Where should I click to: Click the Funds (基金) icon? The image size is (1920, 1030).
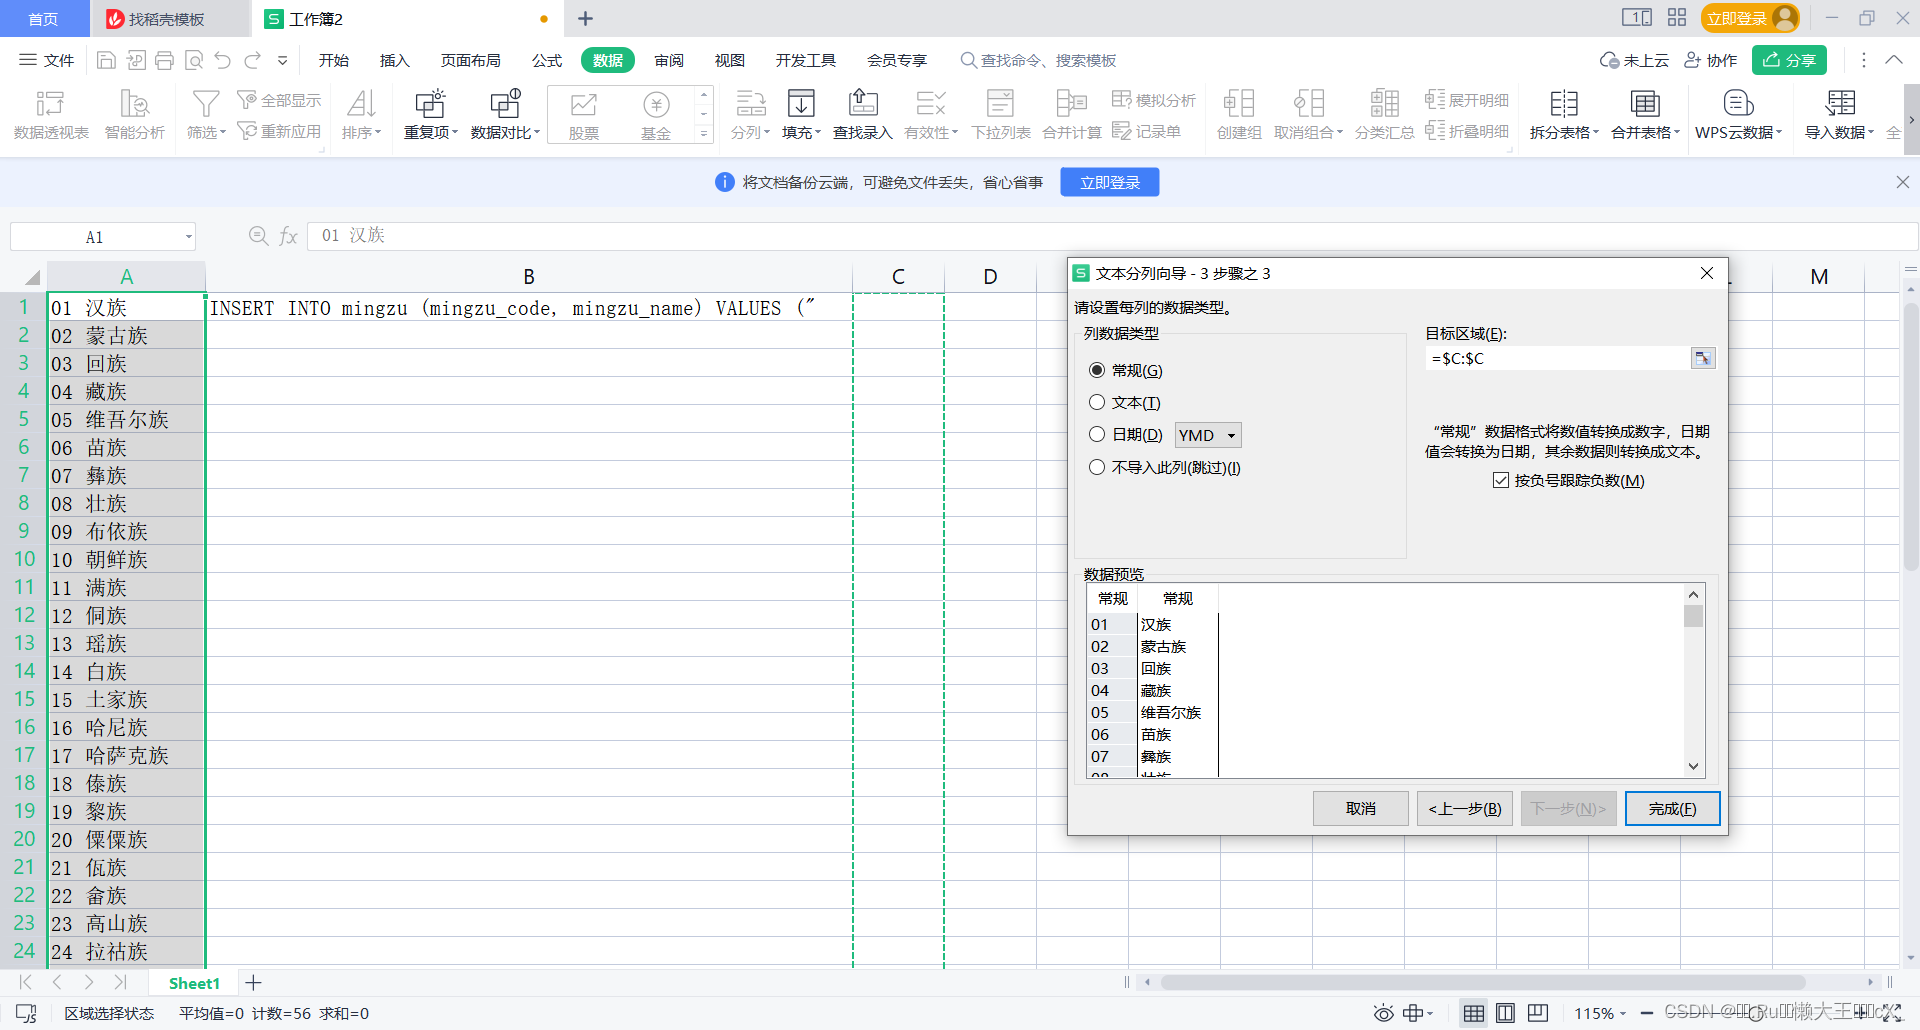pos(656,104)
